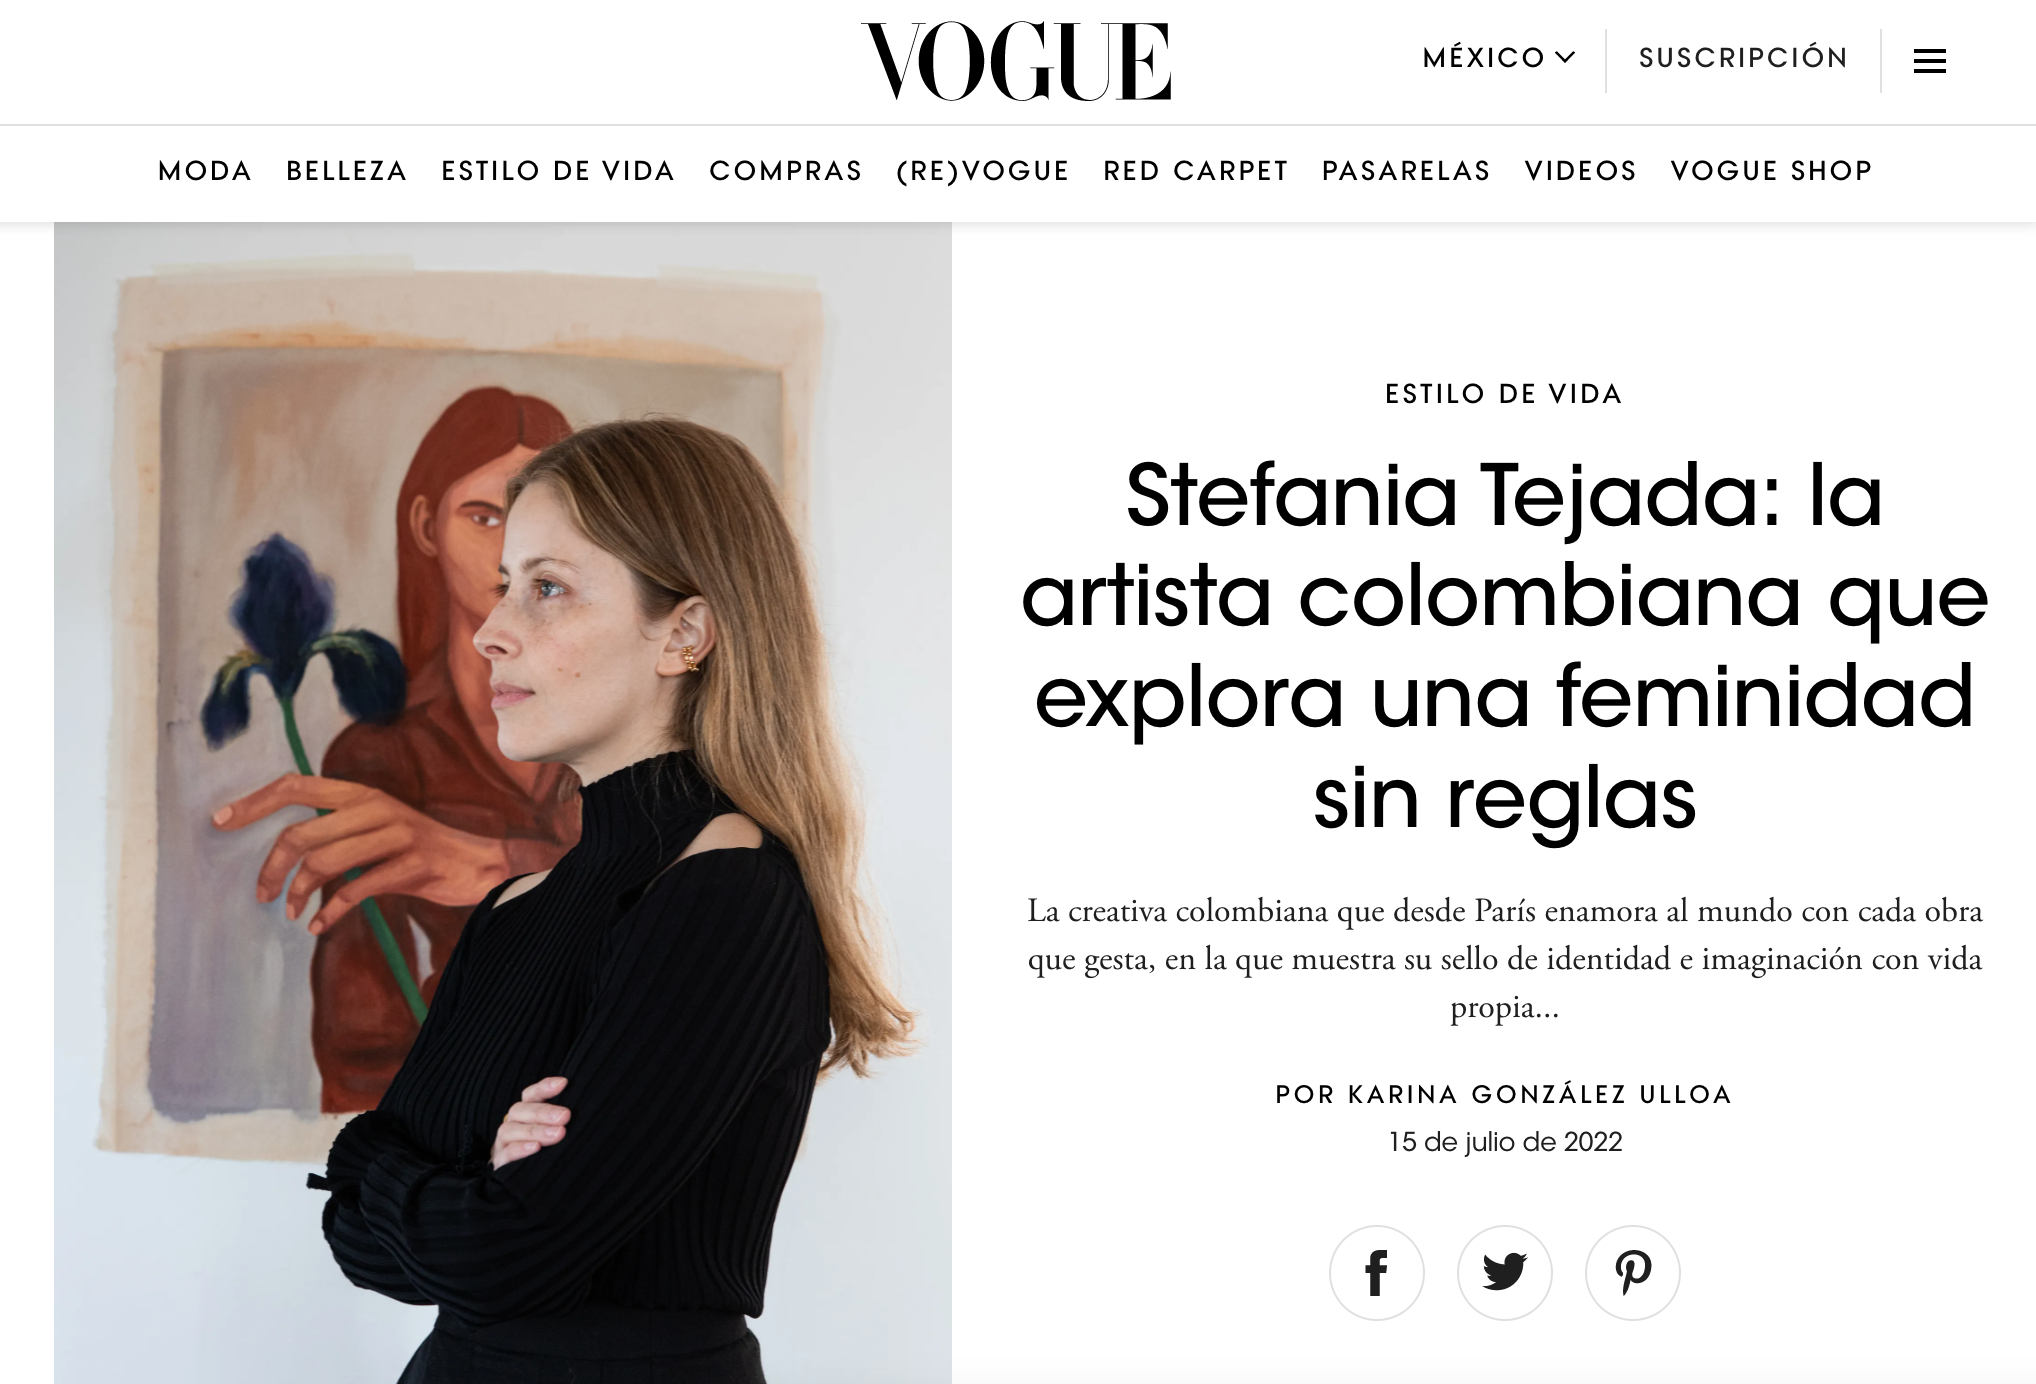This screenshot has height=1384, width=2036.
Task: Share the article on Twitter
Action: [x=1504, y=1273]
